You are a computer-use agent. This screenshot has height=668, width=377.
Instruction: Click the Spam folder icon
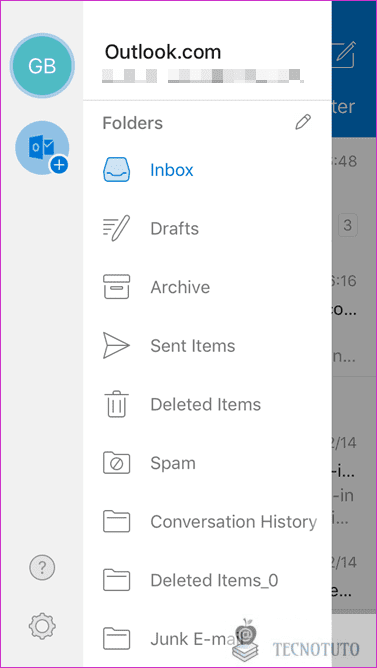(x=116, y=463)
